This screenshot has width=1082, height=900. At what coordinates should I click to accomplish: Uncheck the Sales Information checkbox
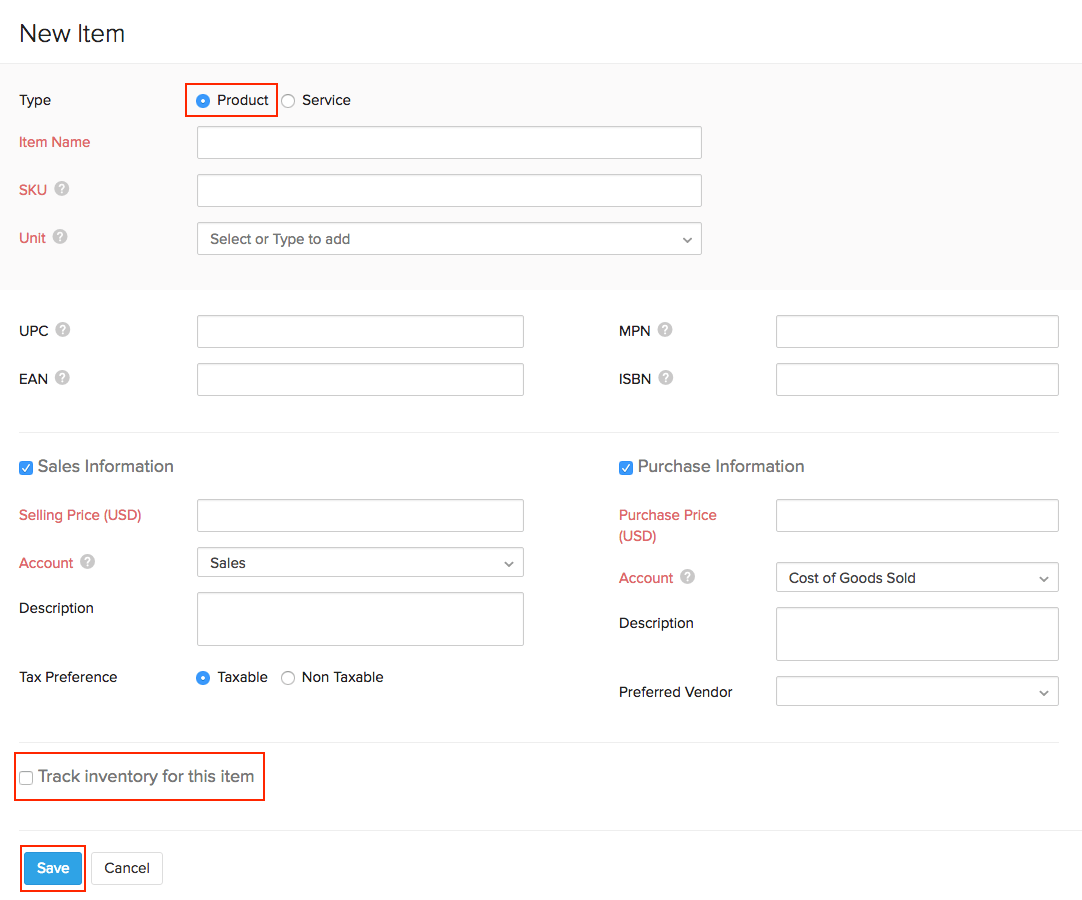tap(26, 468)
